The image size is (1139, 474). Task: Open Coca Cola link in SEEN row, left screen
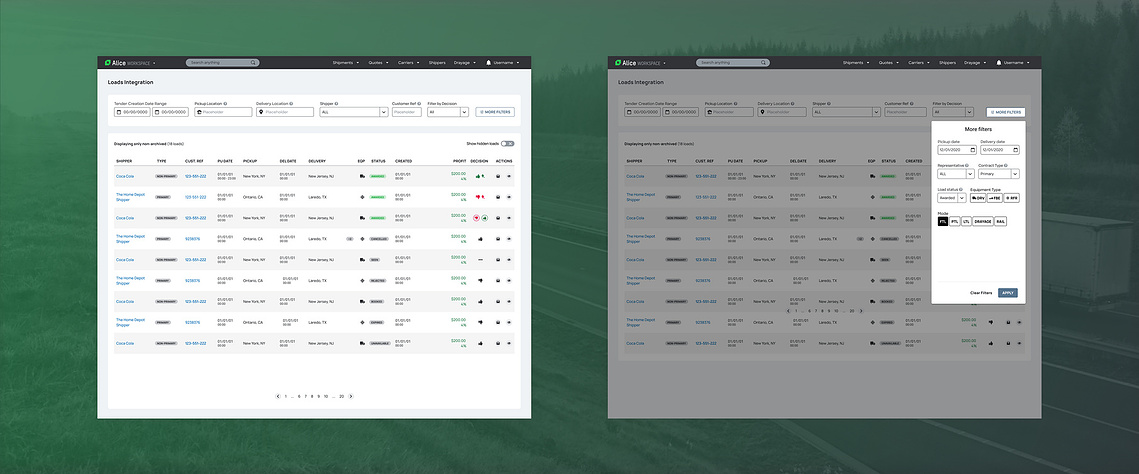[125, 259]
